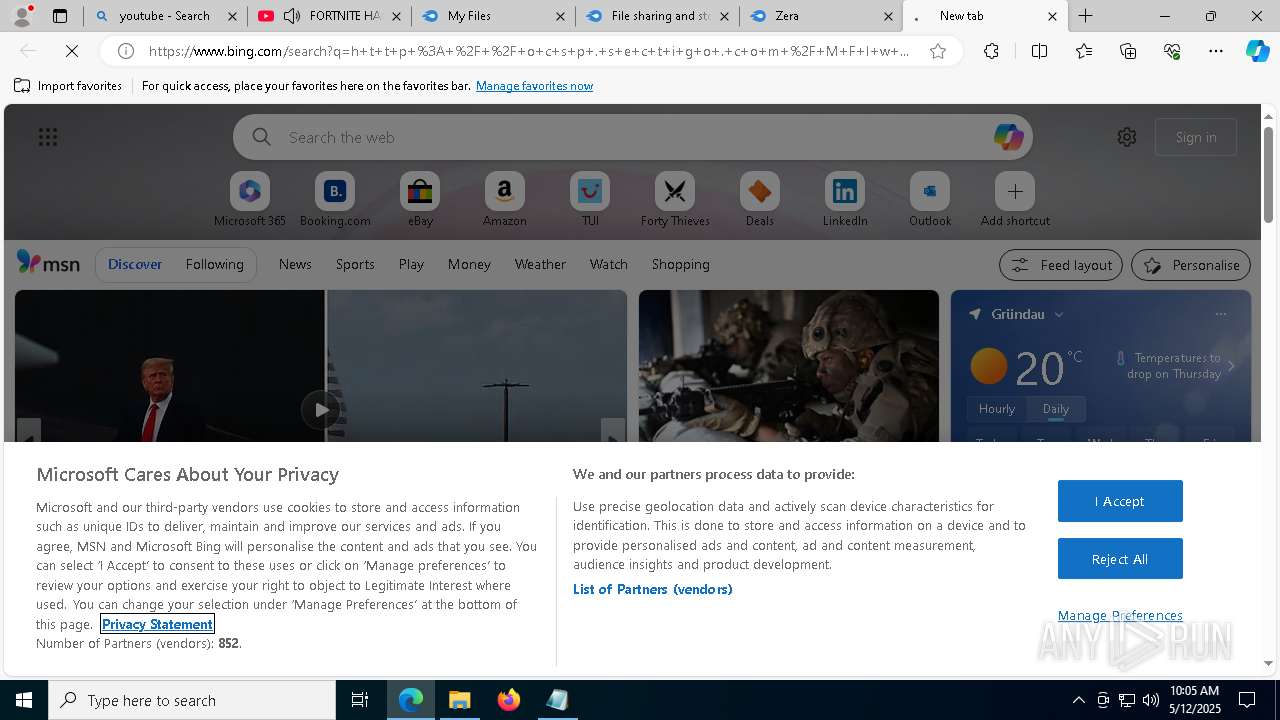Click Import favorites in favorites bar
Screen dimensions: 1280x720
(68, 86)
